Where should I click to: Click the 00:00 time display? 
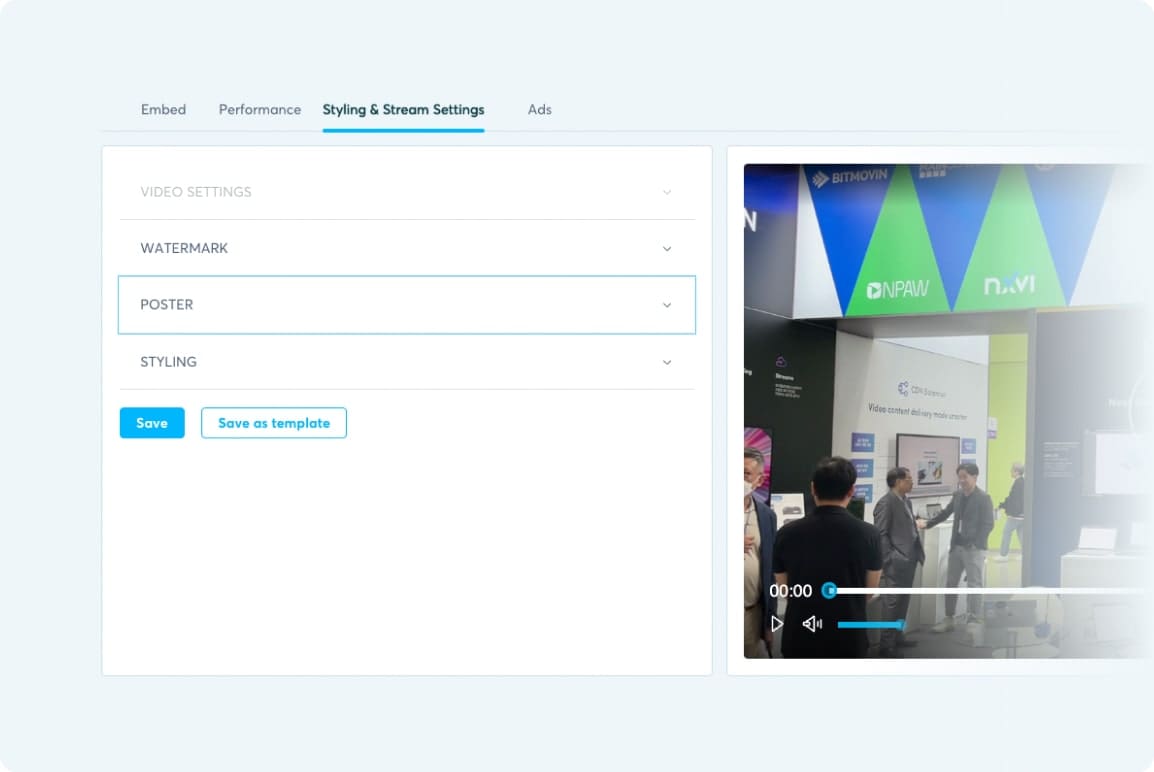click(x=790, y=590)
